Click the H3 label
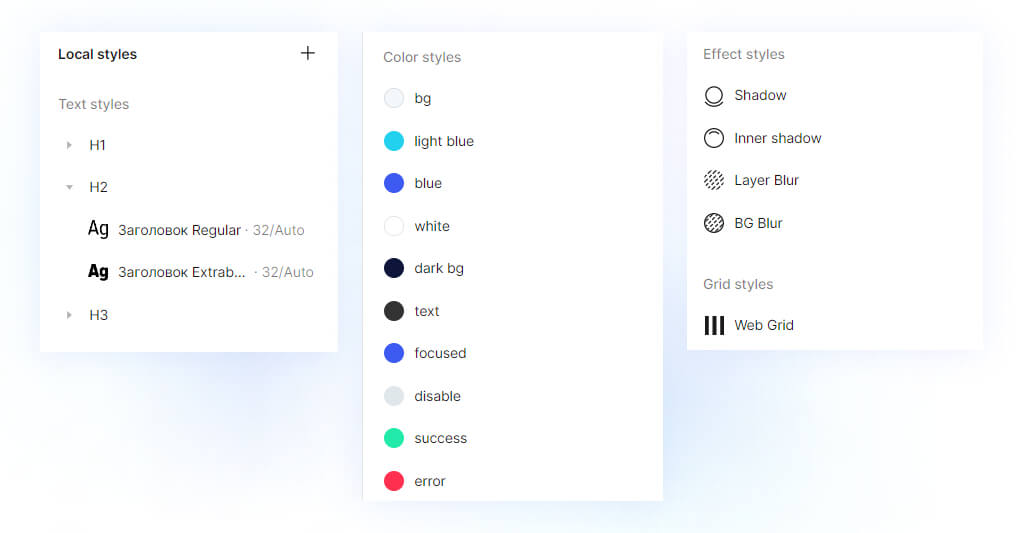The width and height of the screenshot is (1024, 533). [98, 315]
